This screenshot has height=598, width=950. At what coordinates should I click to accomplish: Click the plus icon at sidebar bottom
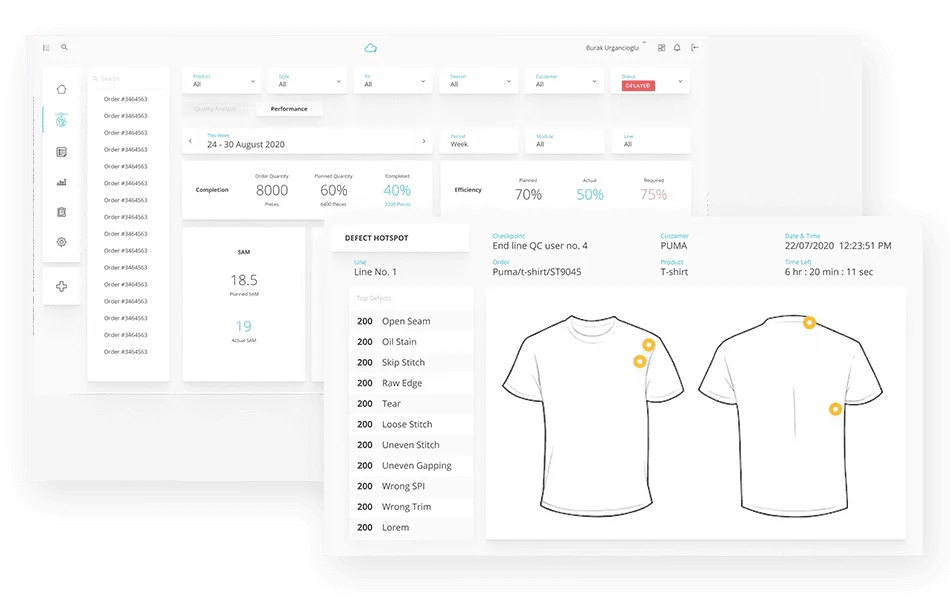pos(61,286)
